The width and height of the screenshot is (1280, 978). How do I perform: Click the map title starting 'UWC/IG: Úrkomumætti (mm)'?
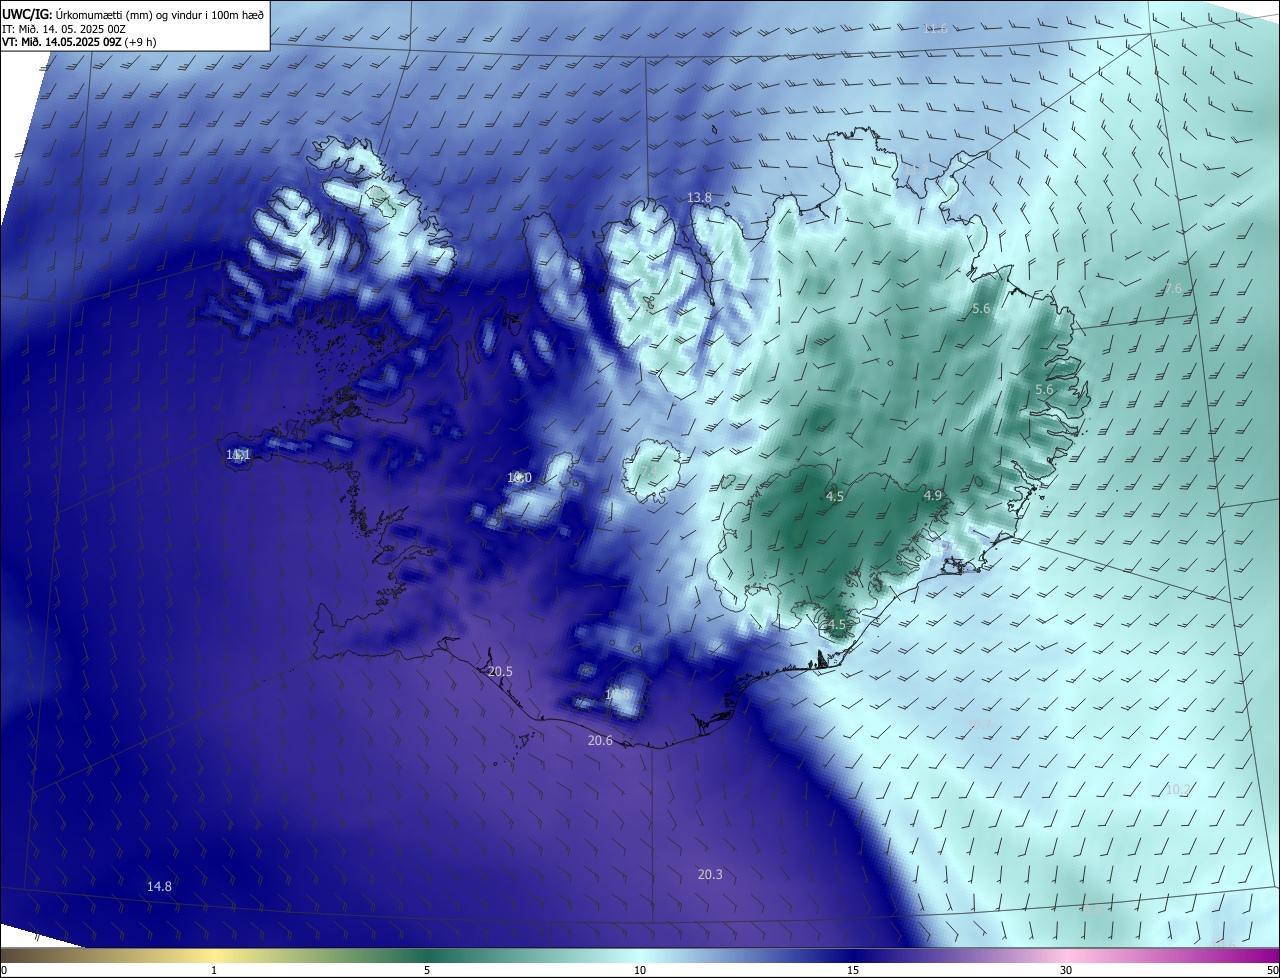134,14
